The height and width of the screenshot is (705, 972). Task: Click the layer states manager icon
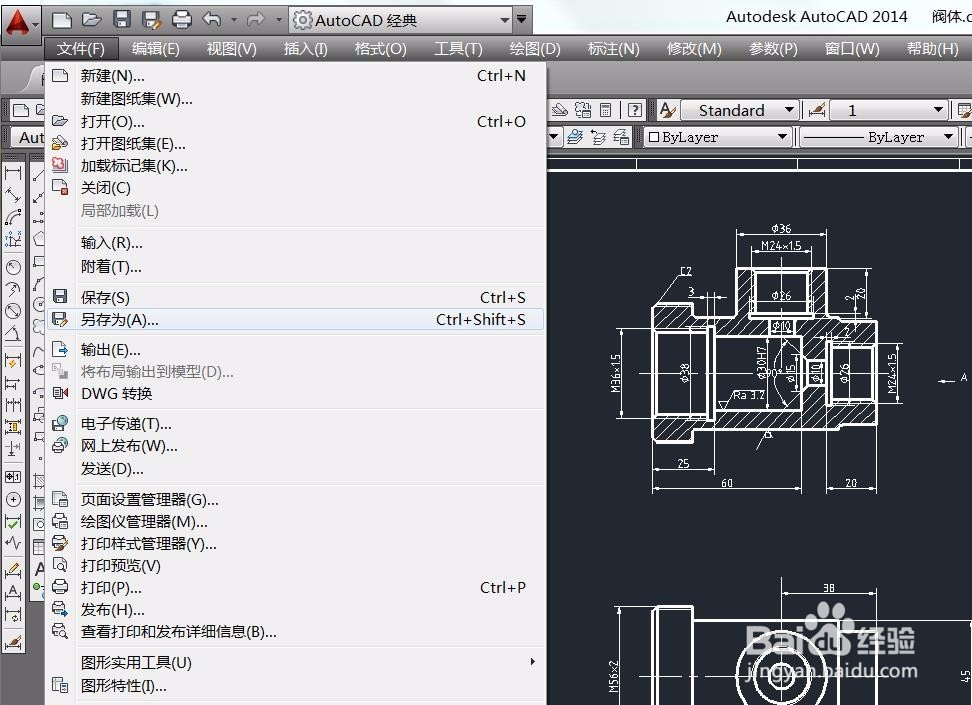click(x=621, y=137)
